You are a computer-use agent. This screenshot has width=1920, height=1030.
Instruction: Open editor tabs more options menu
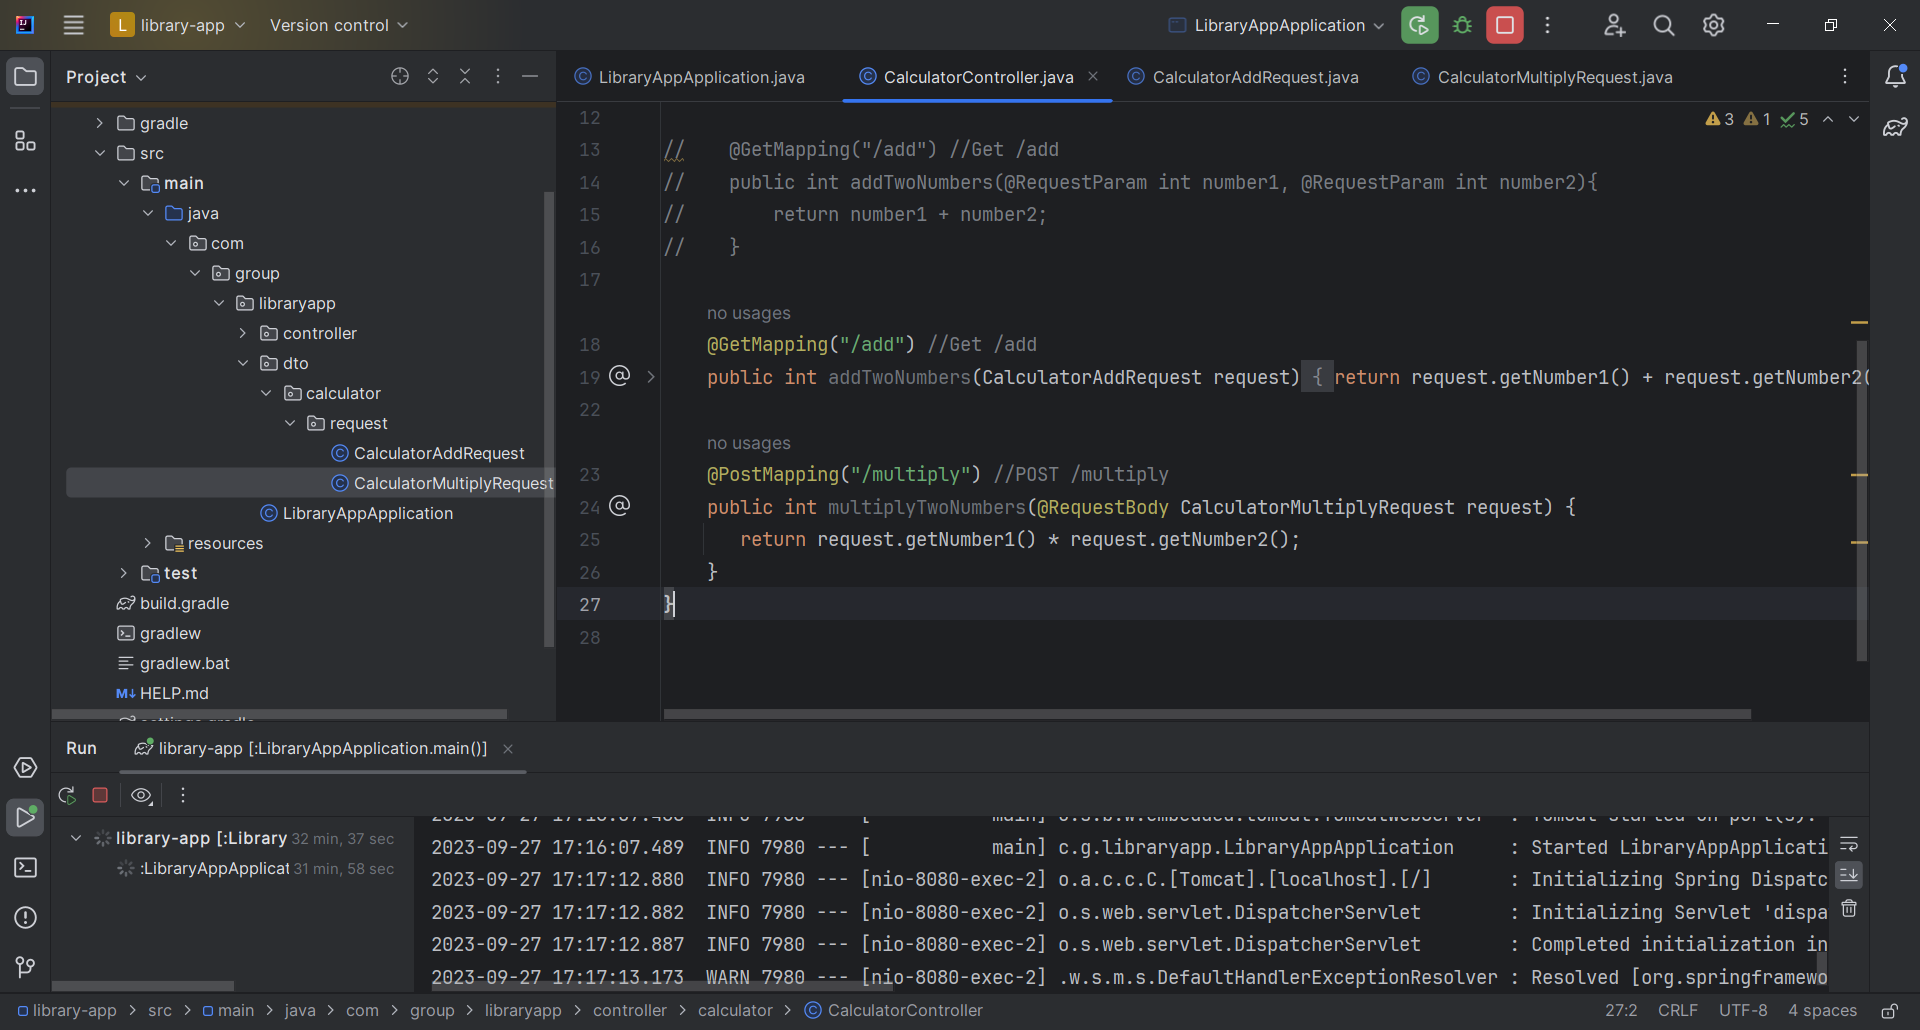(x=1845, y=76)
